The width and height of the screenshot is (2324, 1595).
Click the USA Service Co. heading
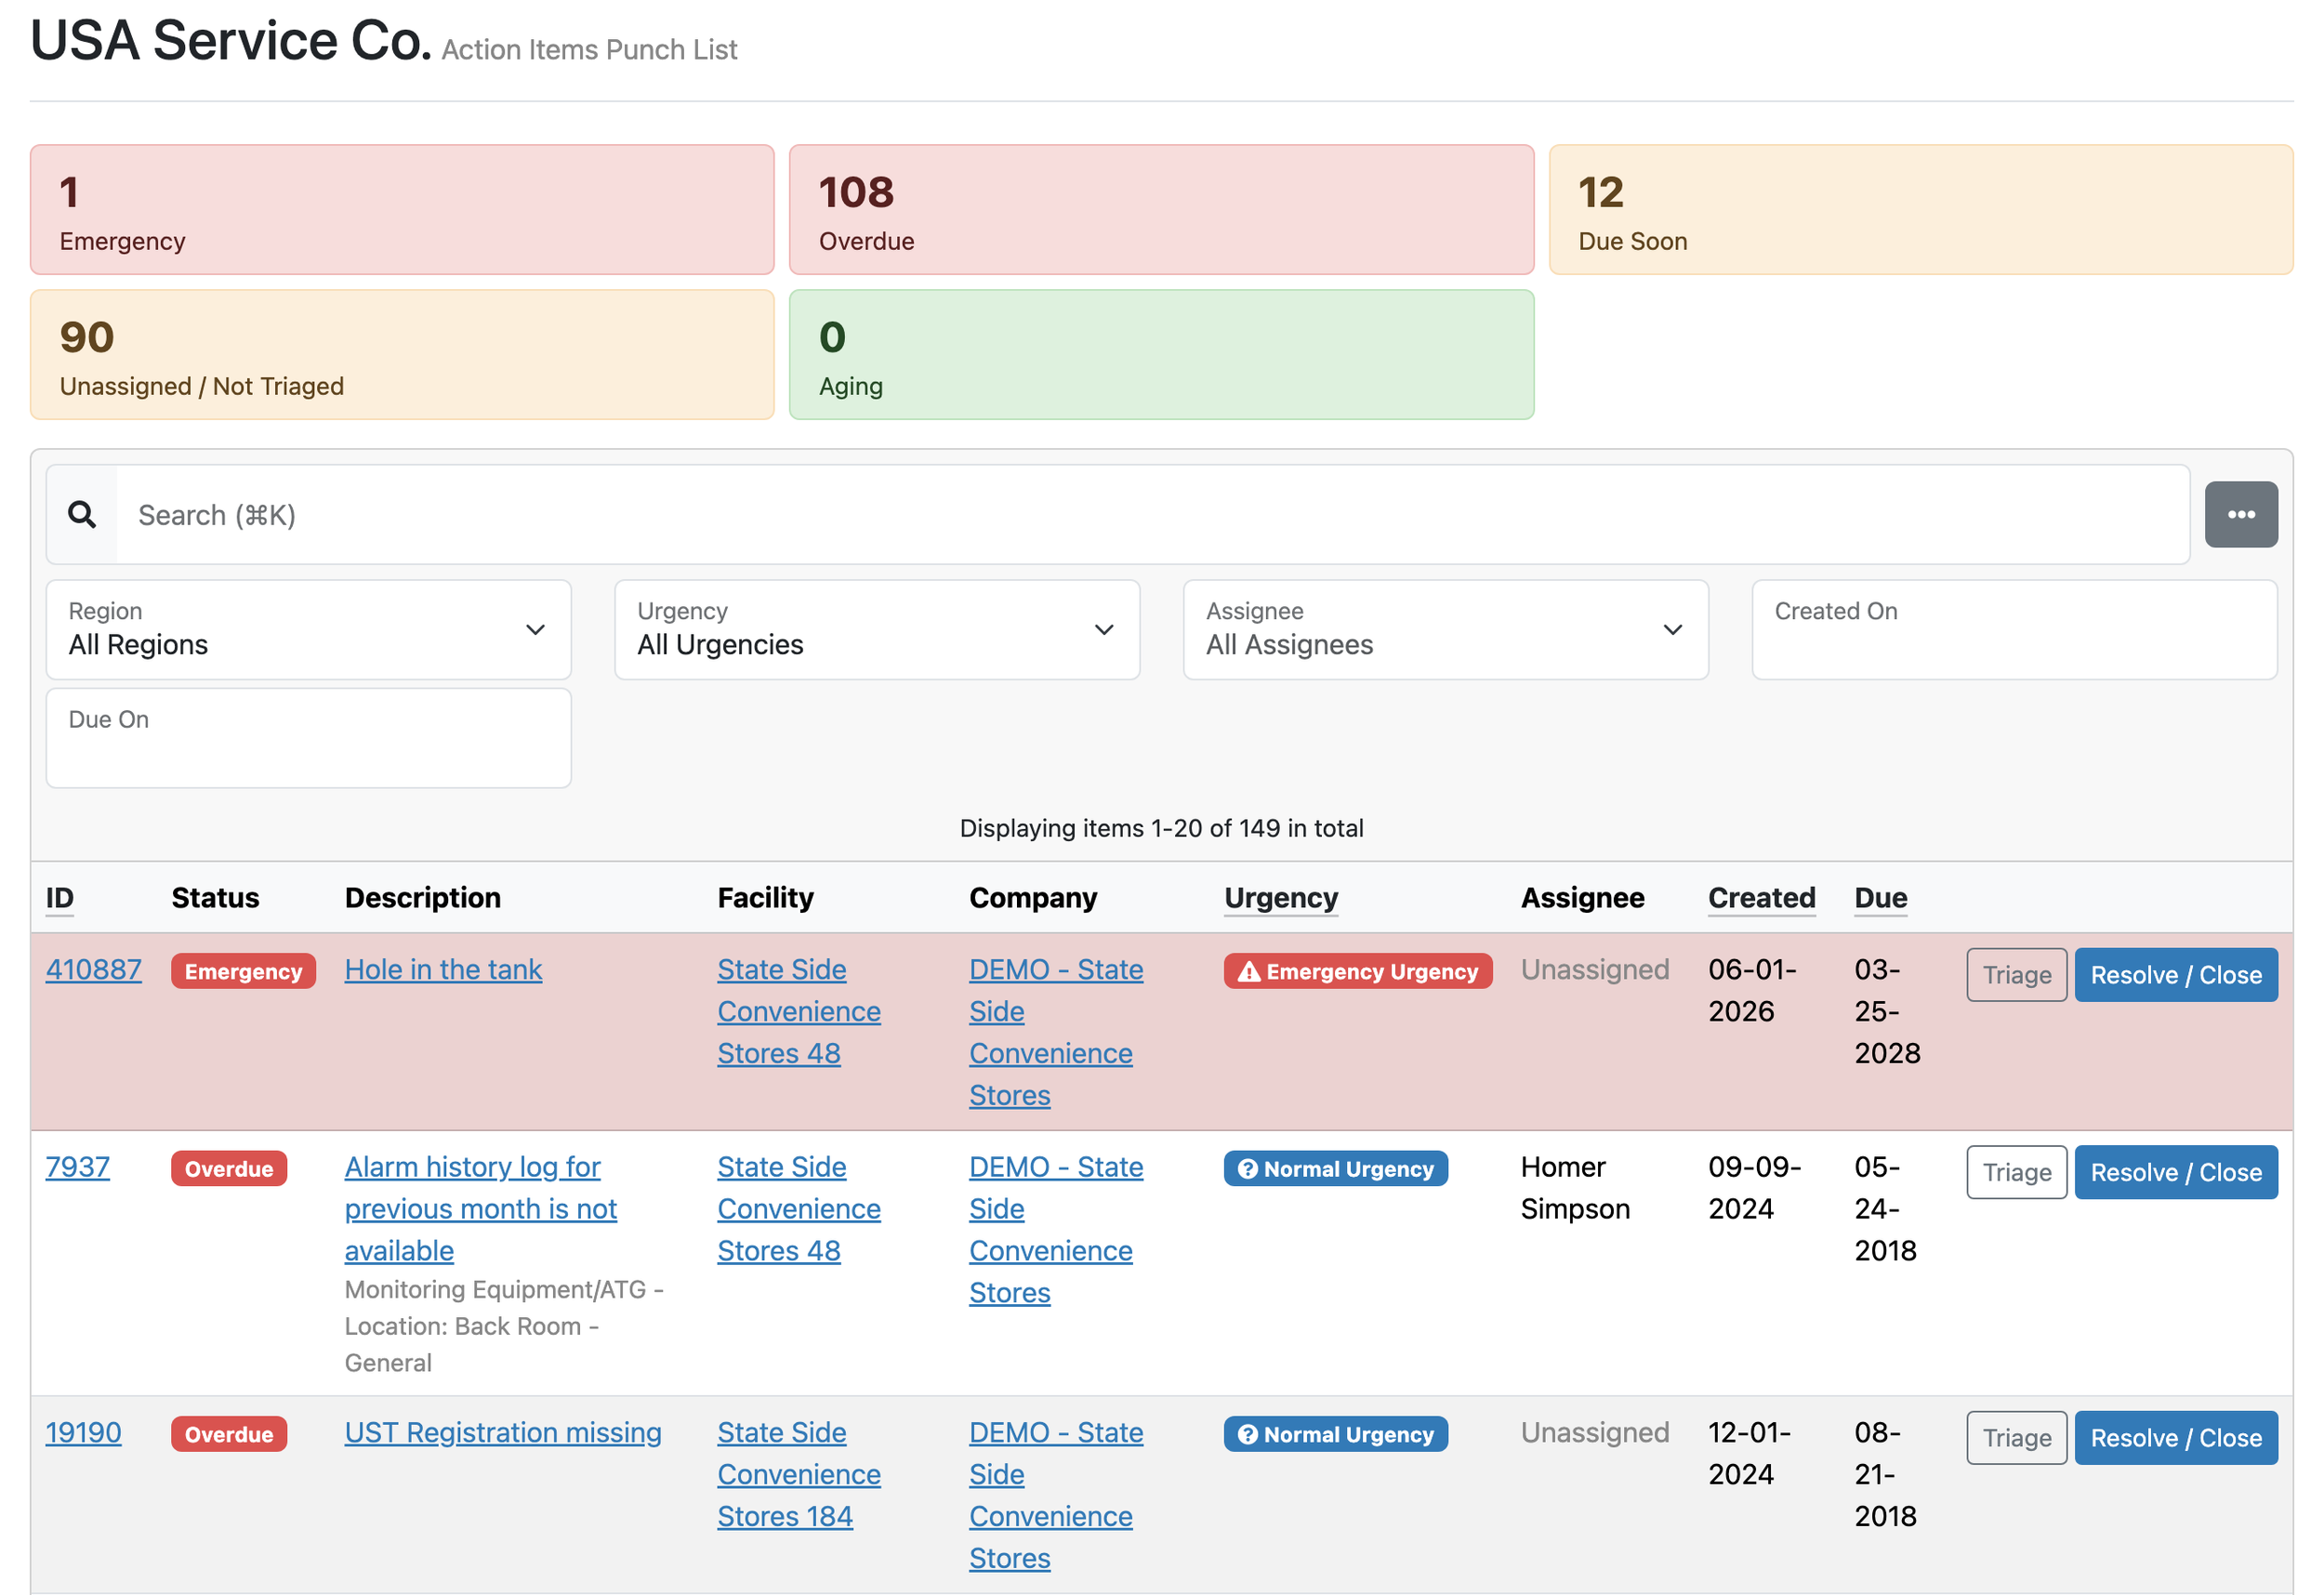[231, 40]
